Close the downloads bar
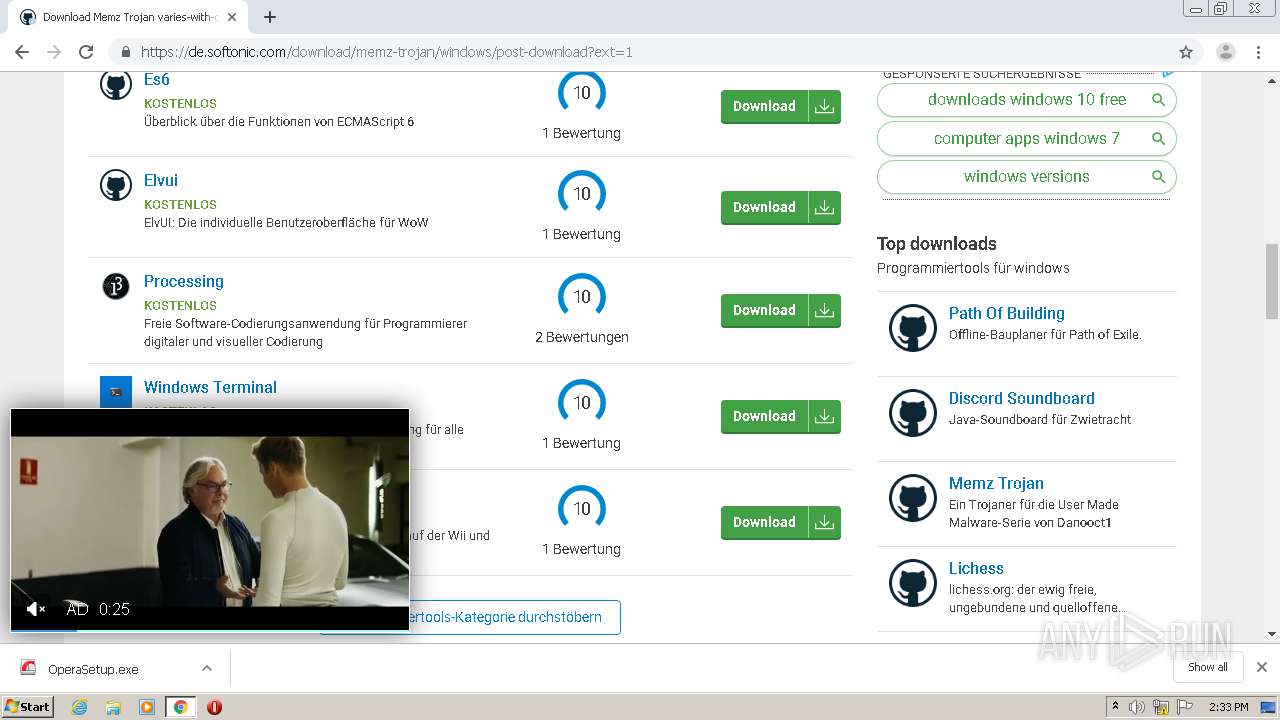Screen dimensions: 1280x720 (x=1262, y=668)
